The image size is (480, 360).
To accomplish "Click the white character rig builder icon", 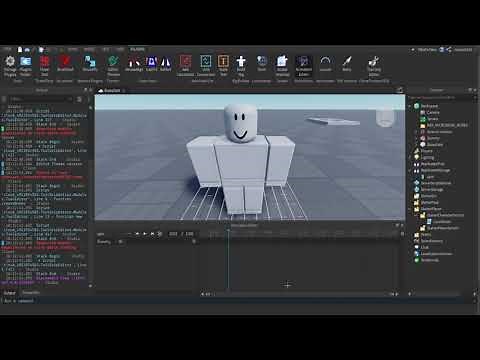I will point(241,62).
